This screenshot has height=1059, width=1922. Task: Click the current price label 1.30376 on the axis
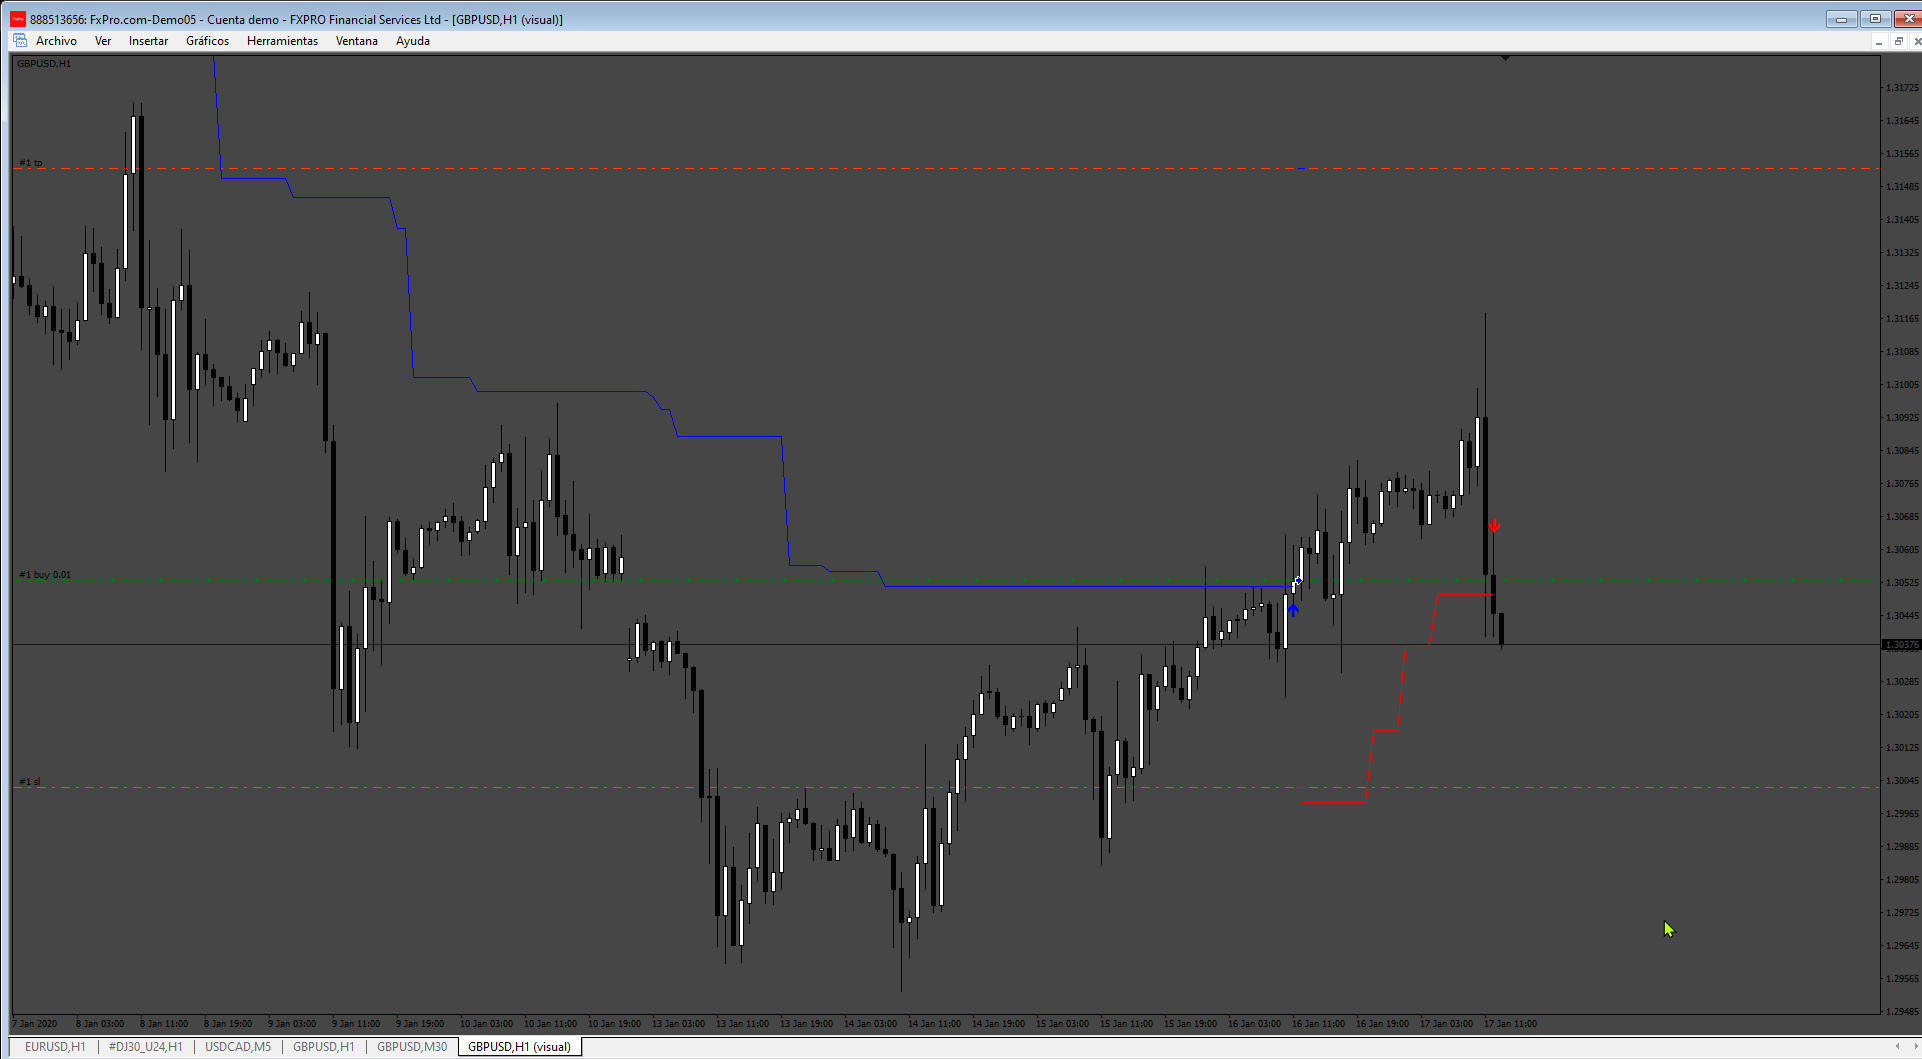[1901, 645]
